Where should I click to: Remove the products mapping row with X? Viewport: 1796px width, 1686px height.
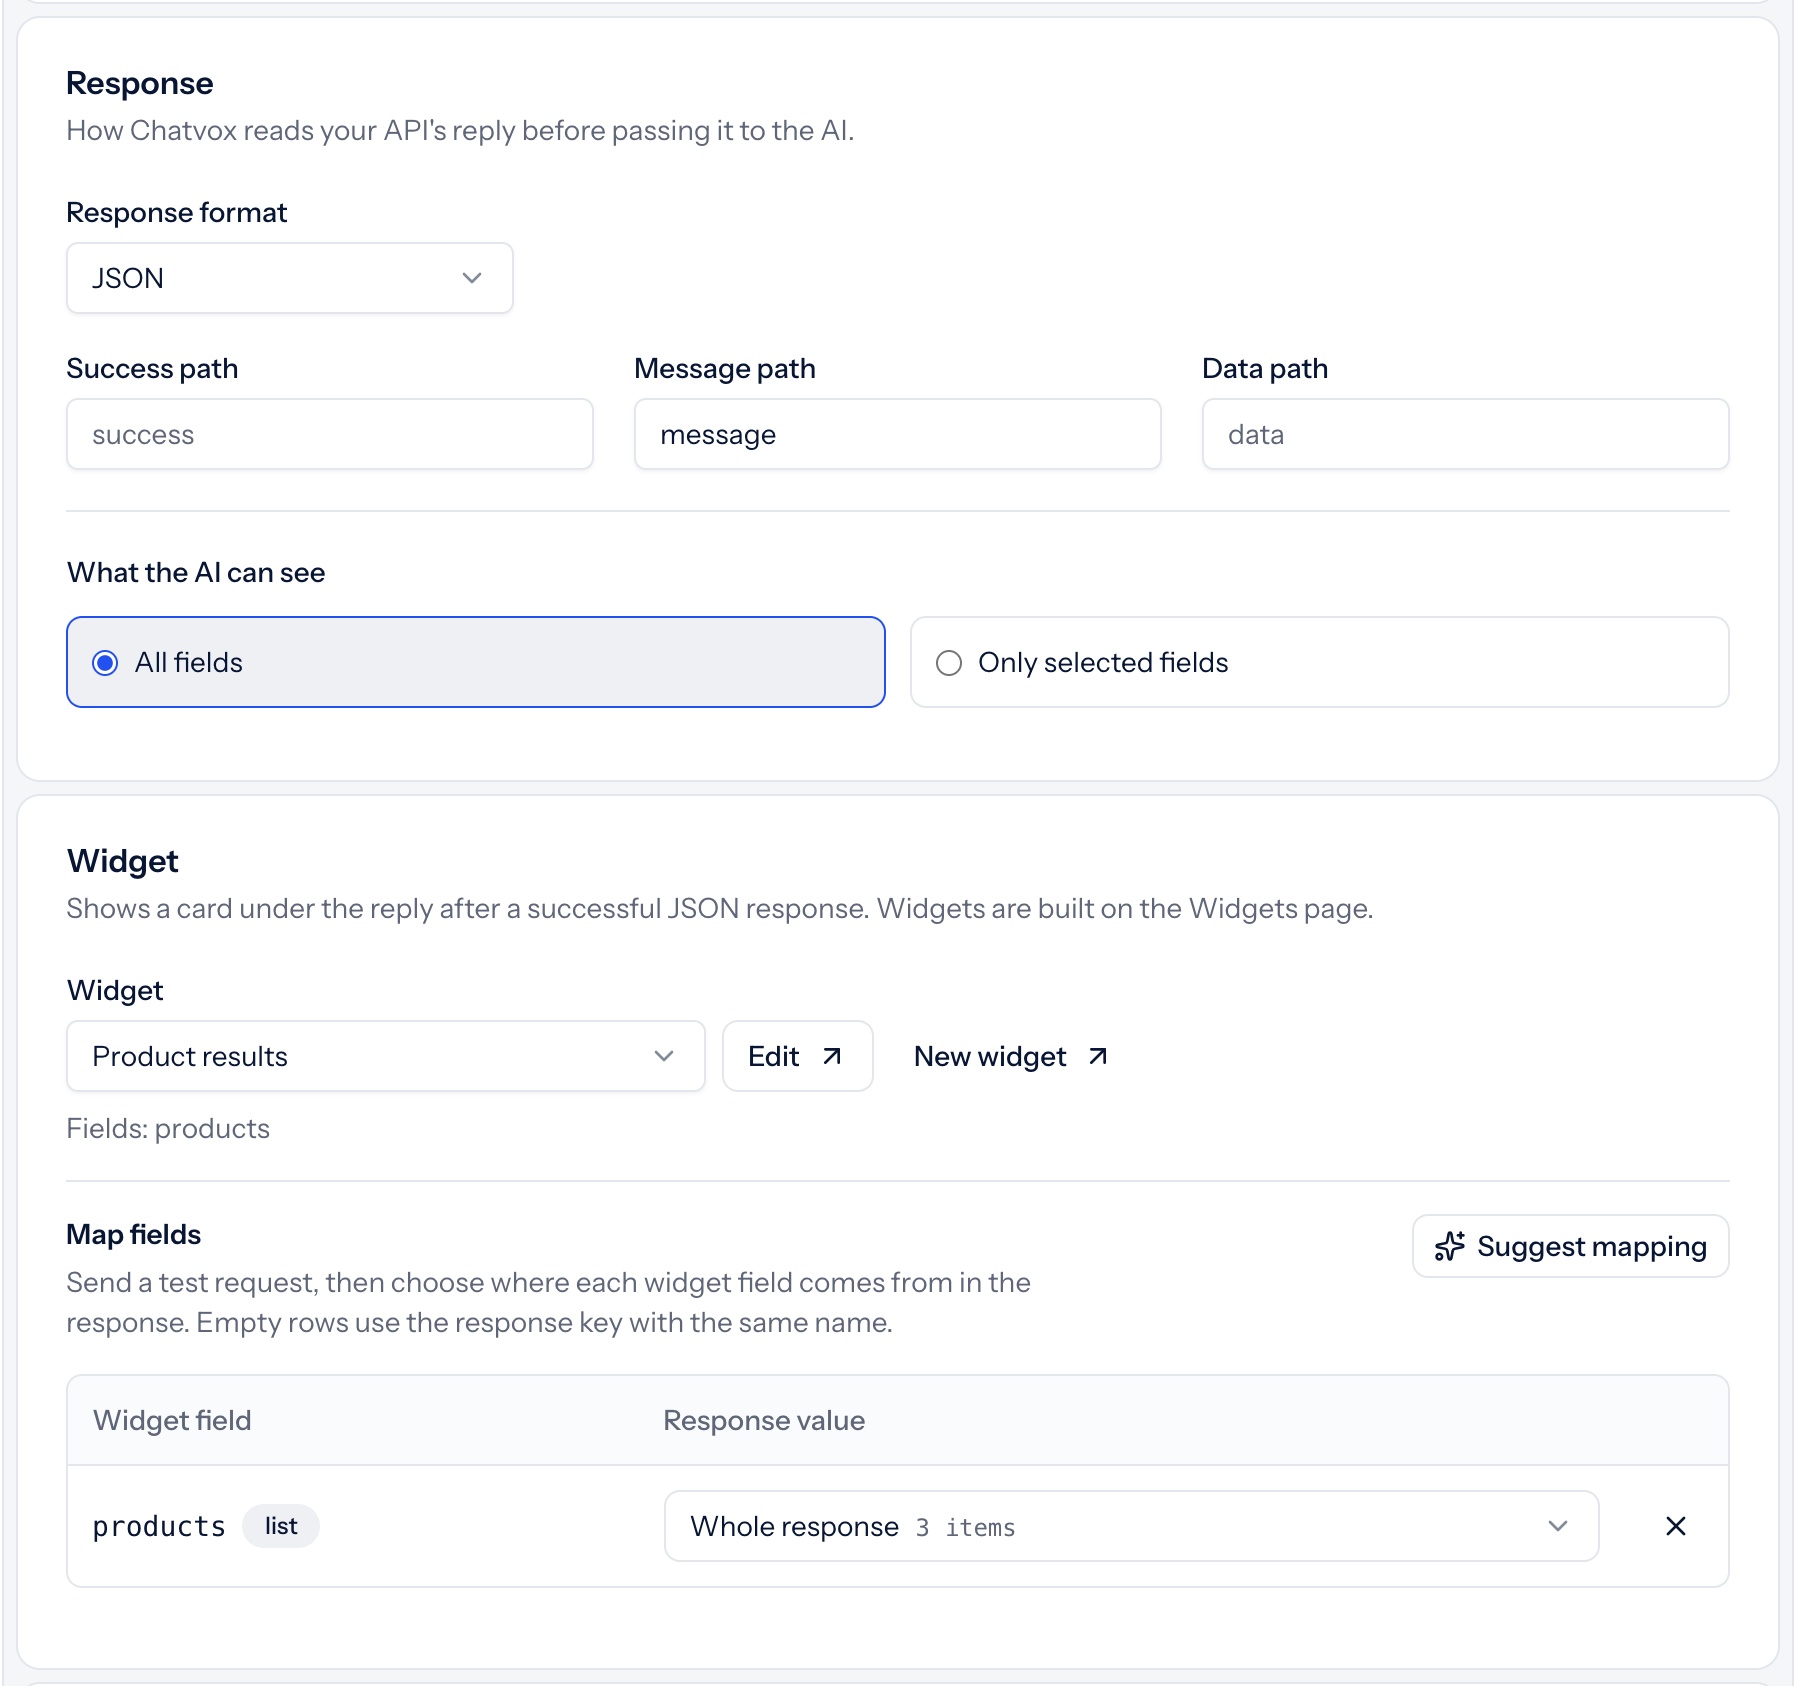pos(1676,1526)
